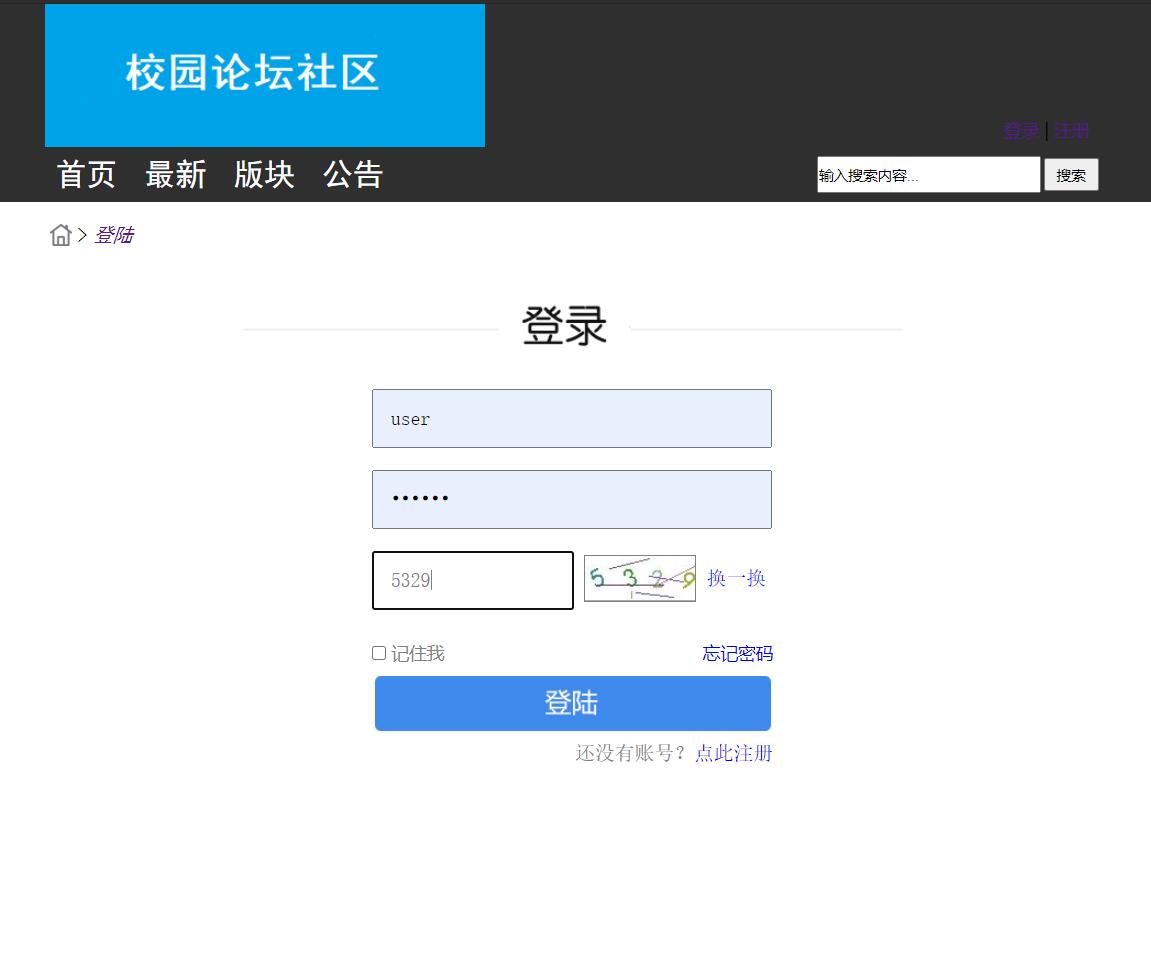The image size is (1151, 958).
Task: Open the 版块 navigation menu item
Action: 264,175
